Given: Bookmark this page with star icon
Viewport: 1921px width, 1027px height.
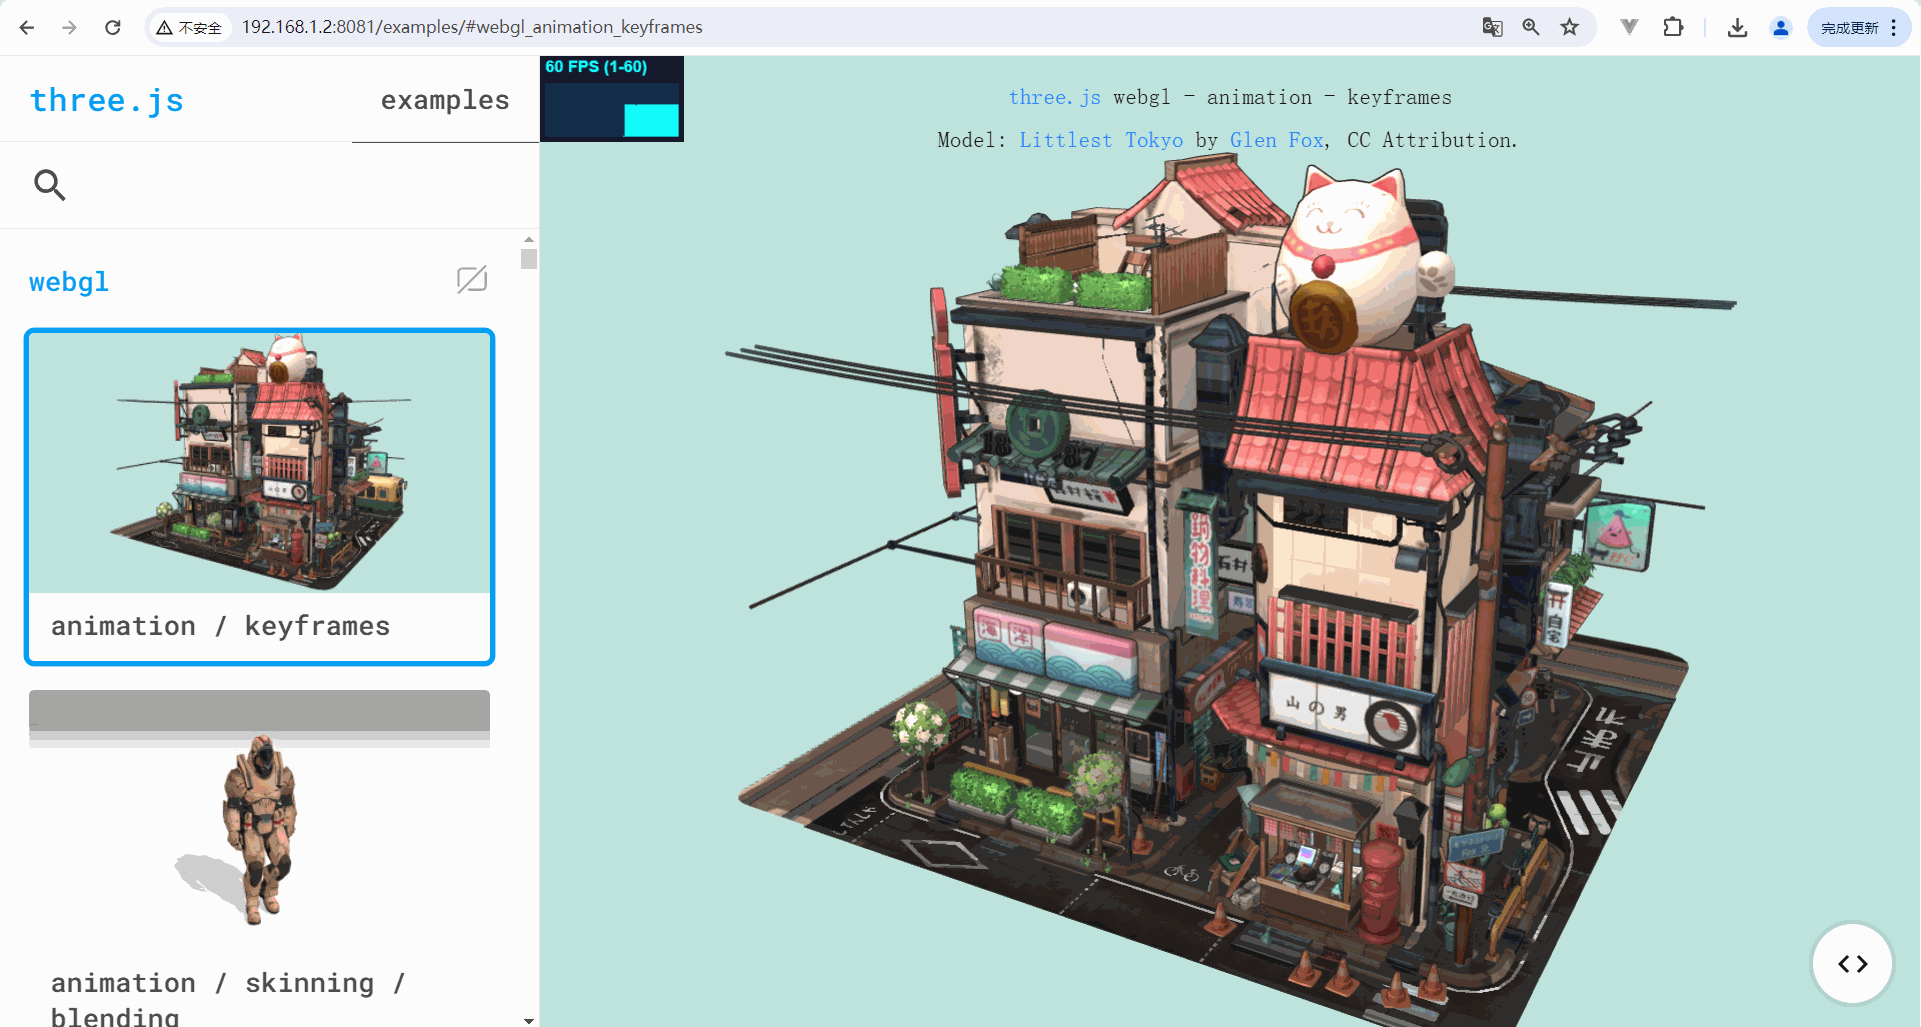Looking at the screenshot, I should (x=1570, y=27).
